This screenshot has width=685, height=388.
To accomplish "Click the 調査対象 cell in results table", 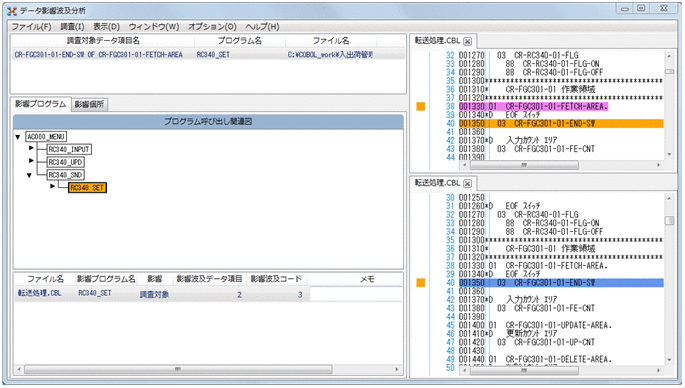I will pyautogui.click(x=154, y=294).
